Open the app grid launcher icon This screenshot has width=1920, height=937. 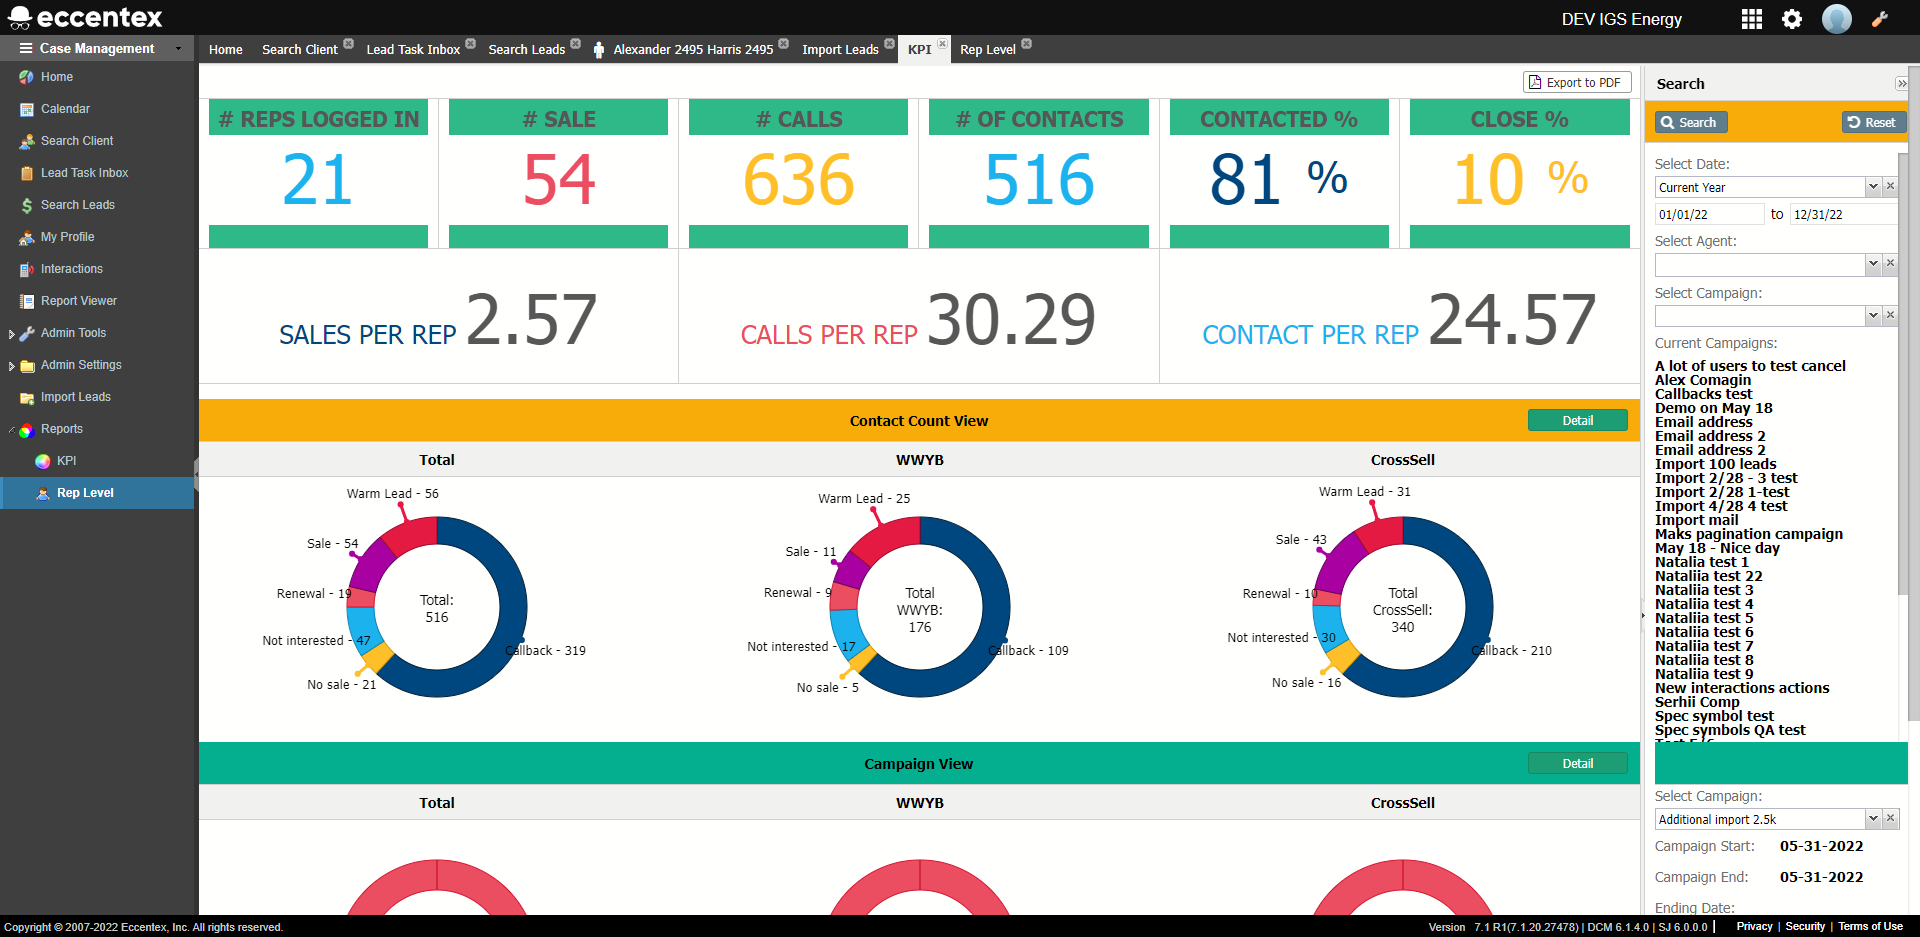(x=1751, y=19)
